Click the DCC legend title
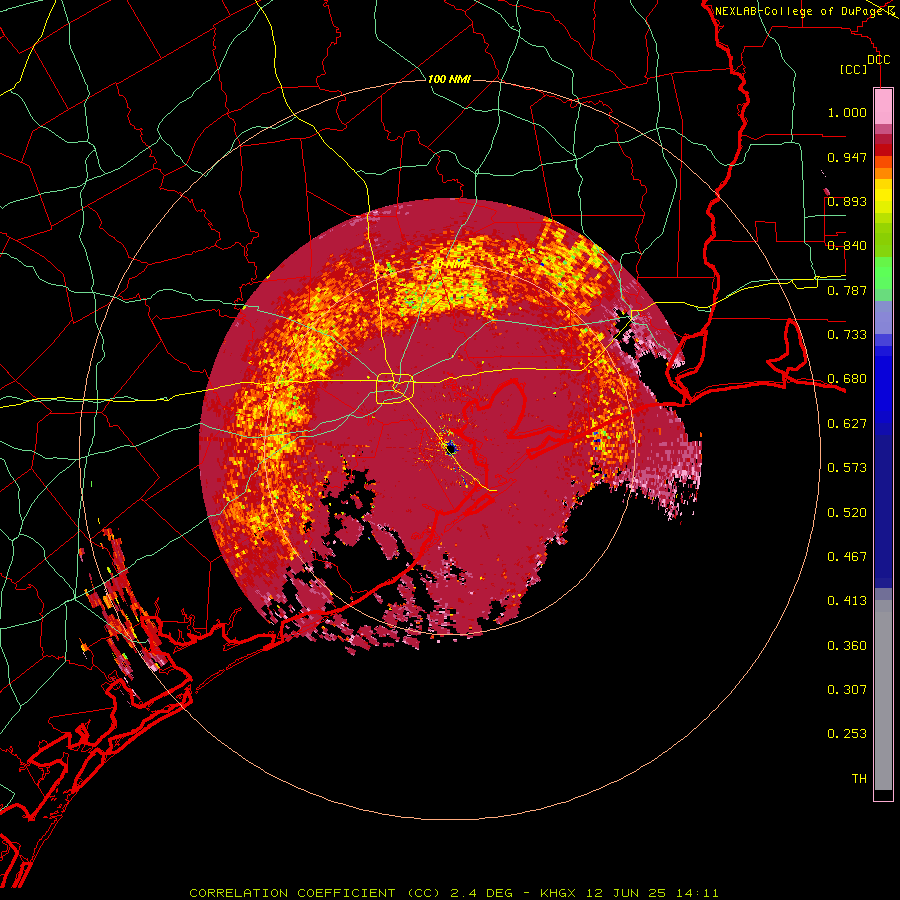The width and height of the screenshot is (900, 900). click(x=878, y=60)
